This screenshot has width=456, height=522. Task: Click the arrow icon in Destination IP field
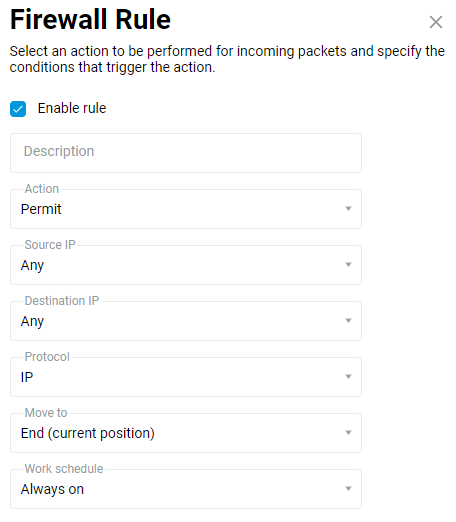click(x=348, y=321)
